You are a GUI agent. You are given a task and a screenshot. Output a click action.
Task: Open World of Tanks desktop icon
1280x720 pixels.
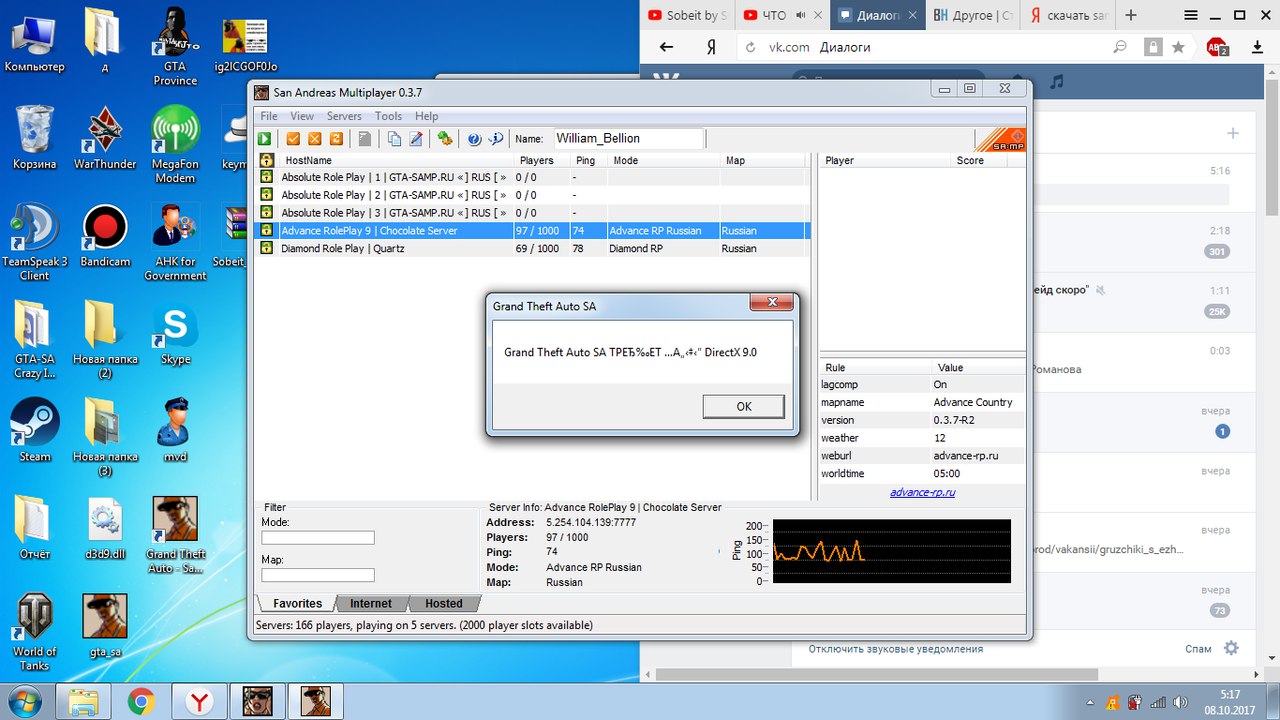tap(34, 632)
